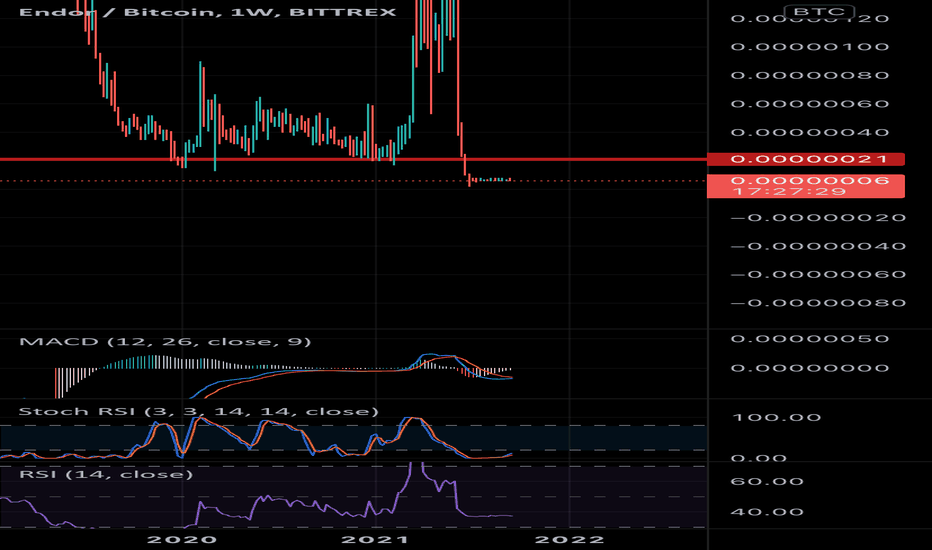
Task: Click the Stoch RSI 0.00 scale label
Action: [x=758, y=458]
